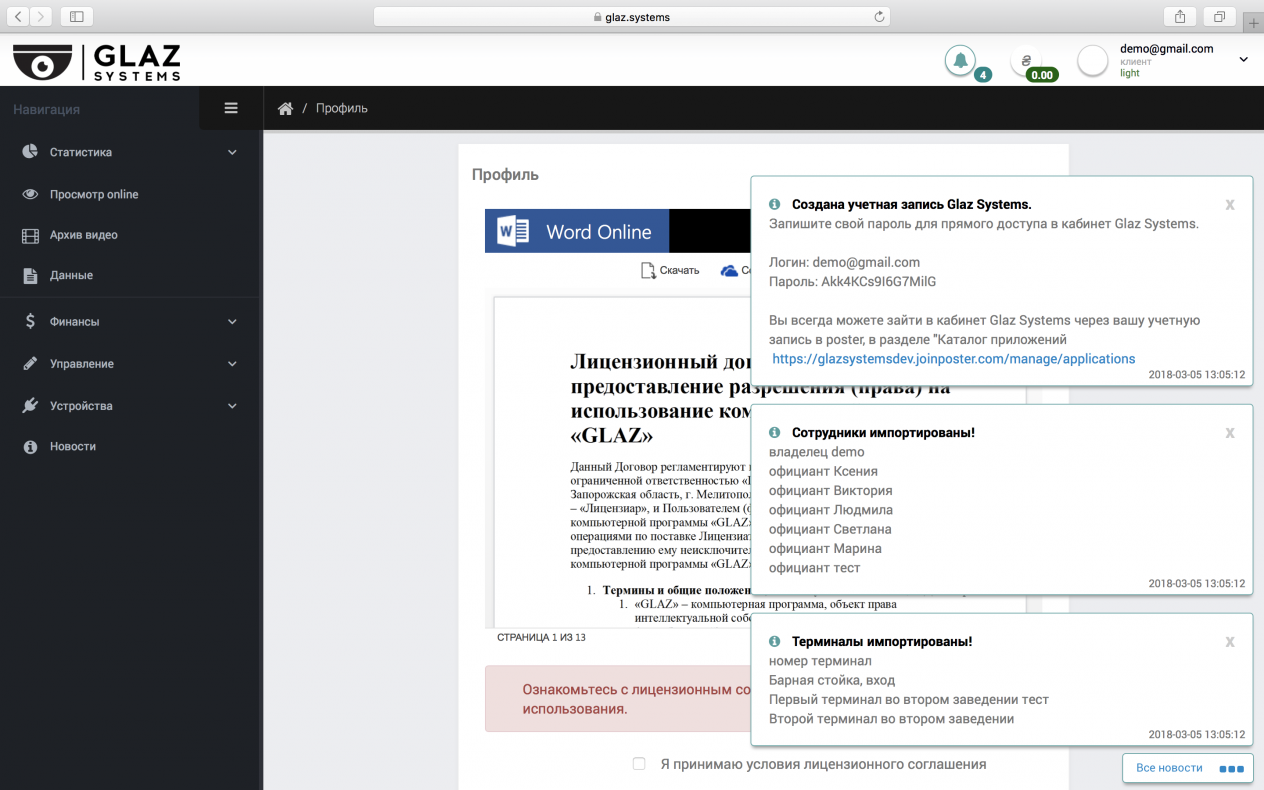Image resolution: width=1264 pixels, height=790 pixels.
Task: Close the Терминалы импортированы notification
Action: (x=1230, y=642)
